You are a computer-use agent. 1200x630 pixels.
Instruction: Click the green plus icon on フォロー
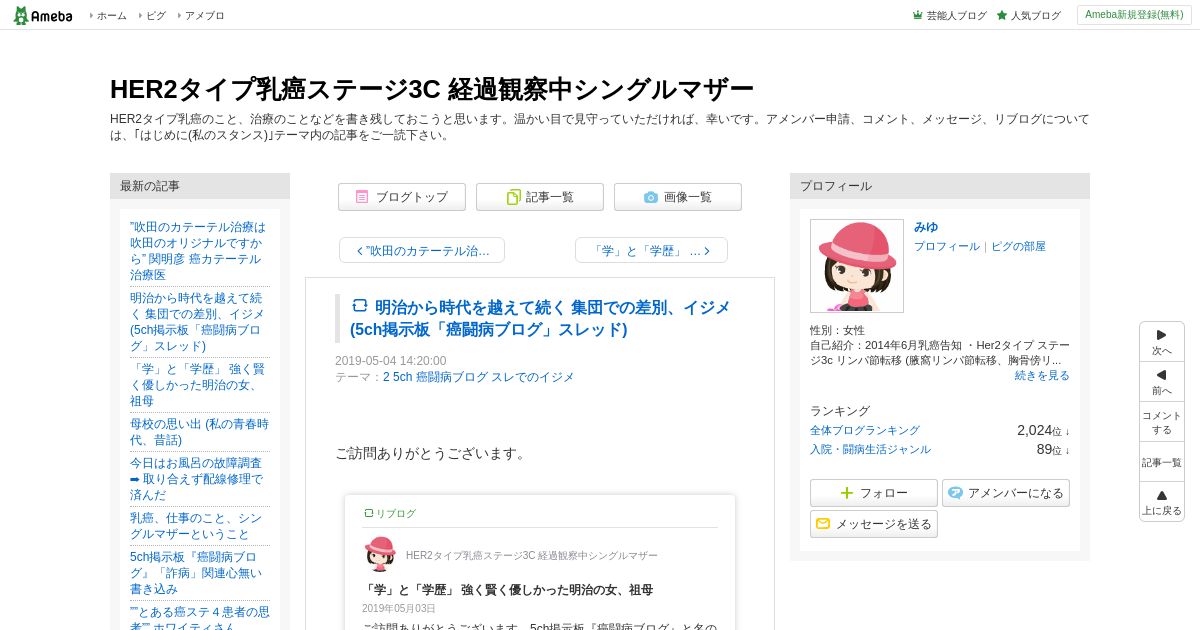847,493
